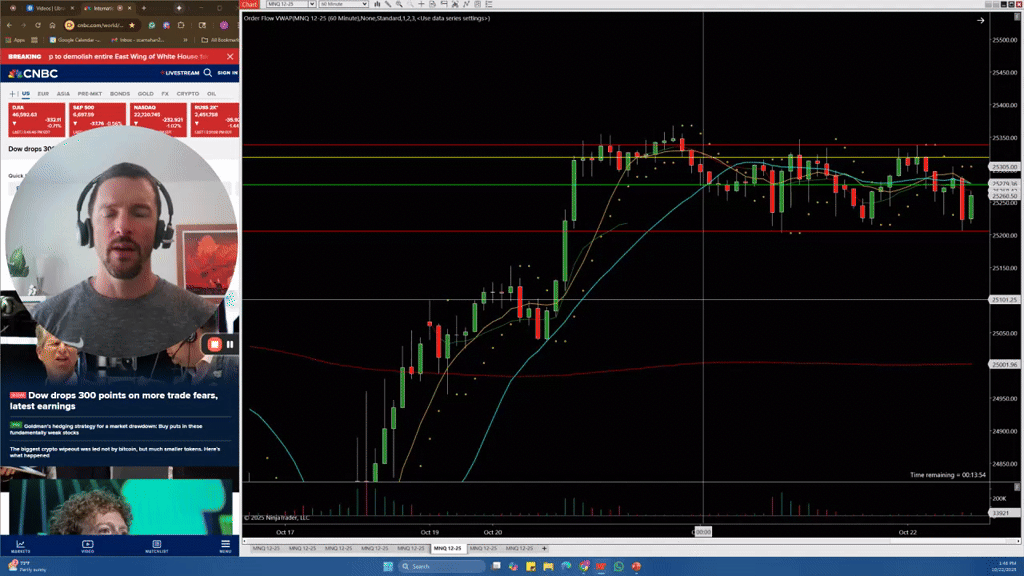
Task: Click the zoom out magnifier icon
Action: pos(410,4)
